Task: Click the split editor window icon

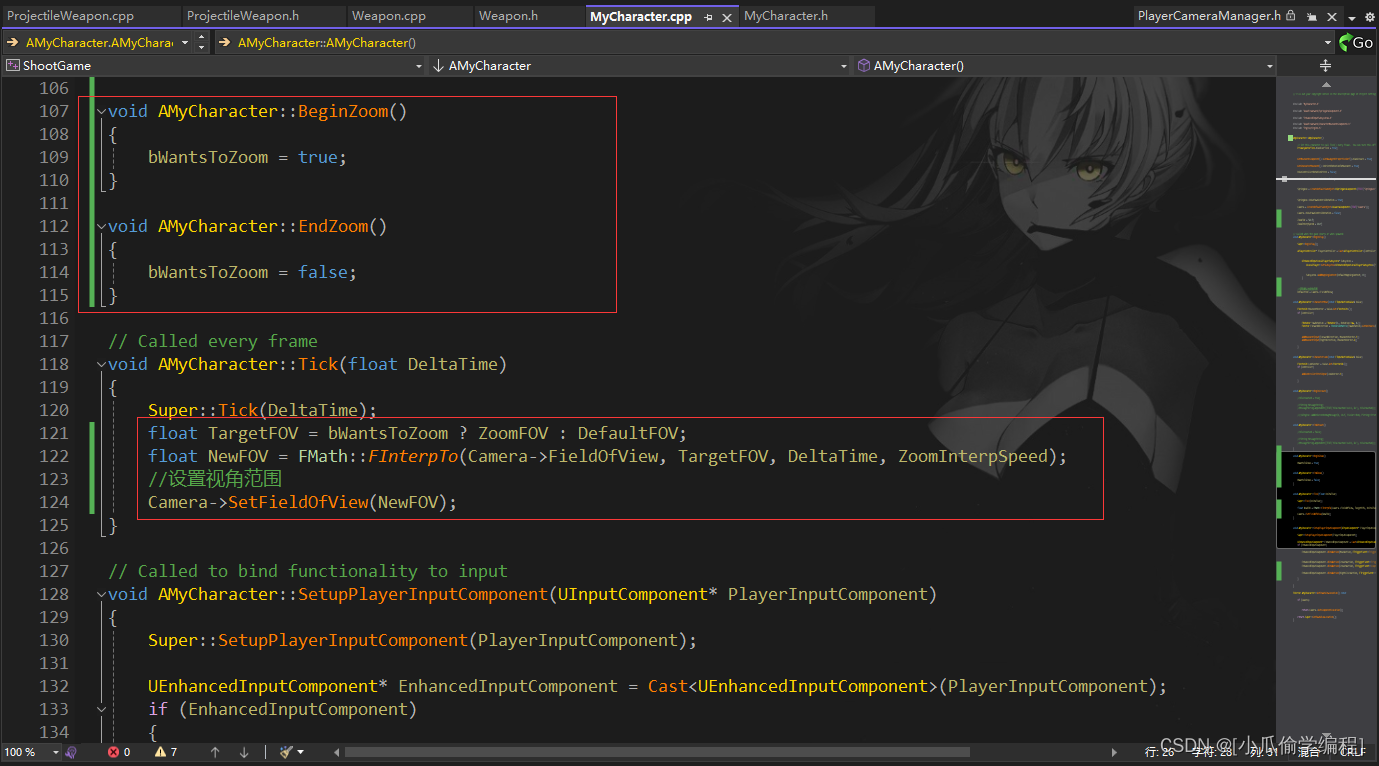Action: [1326, 65]
